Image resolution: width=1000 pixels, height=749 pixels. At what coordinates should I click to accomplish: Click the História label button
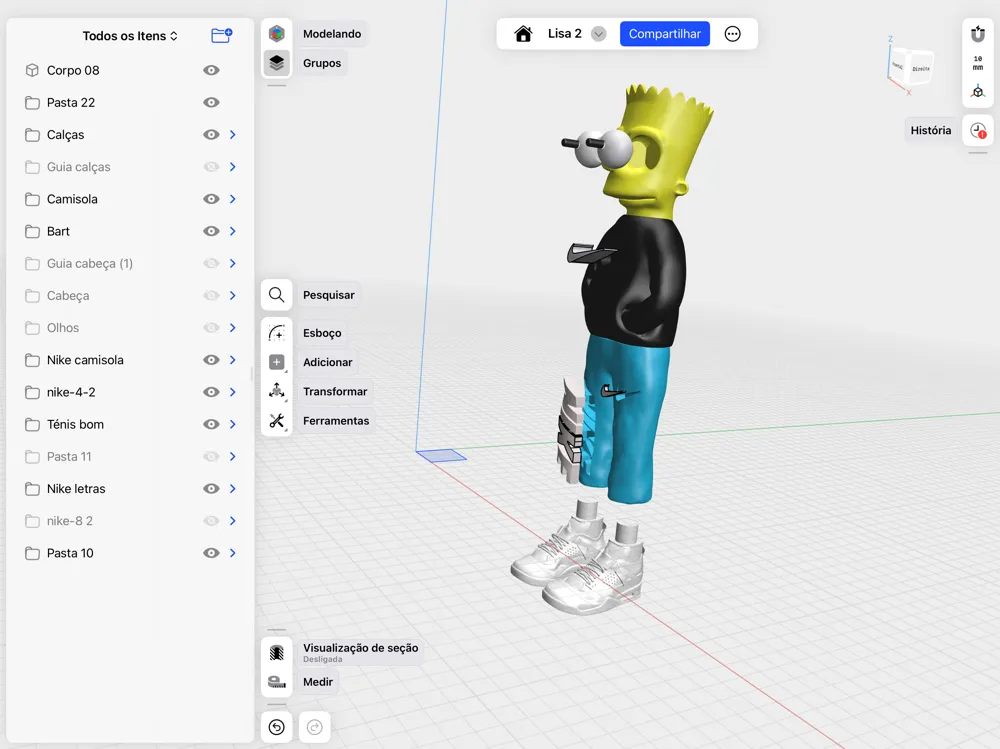pos(930,130)
